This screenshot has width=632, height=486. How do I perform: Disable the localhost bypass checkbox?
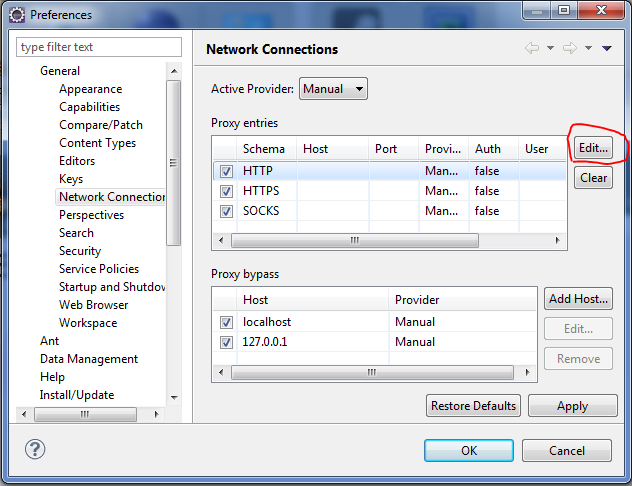(x=226, y=322)
